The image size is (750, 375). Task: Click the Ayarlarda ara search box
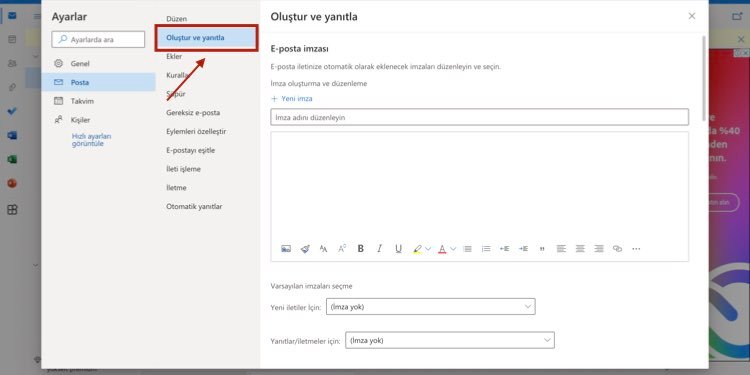point(98,40)
